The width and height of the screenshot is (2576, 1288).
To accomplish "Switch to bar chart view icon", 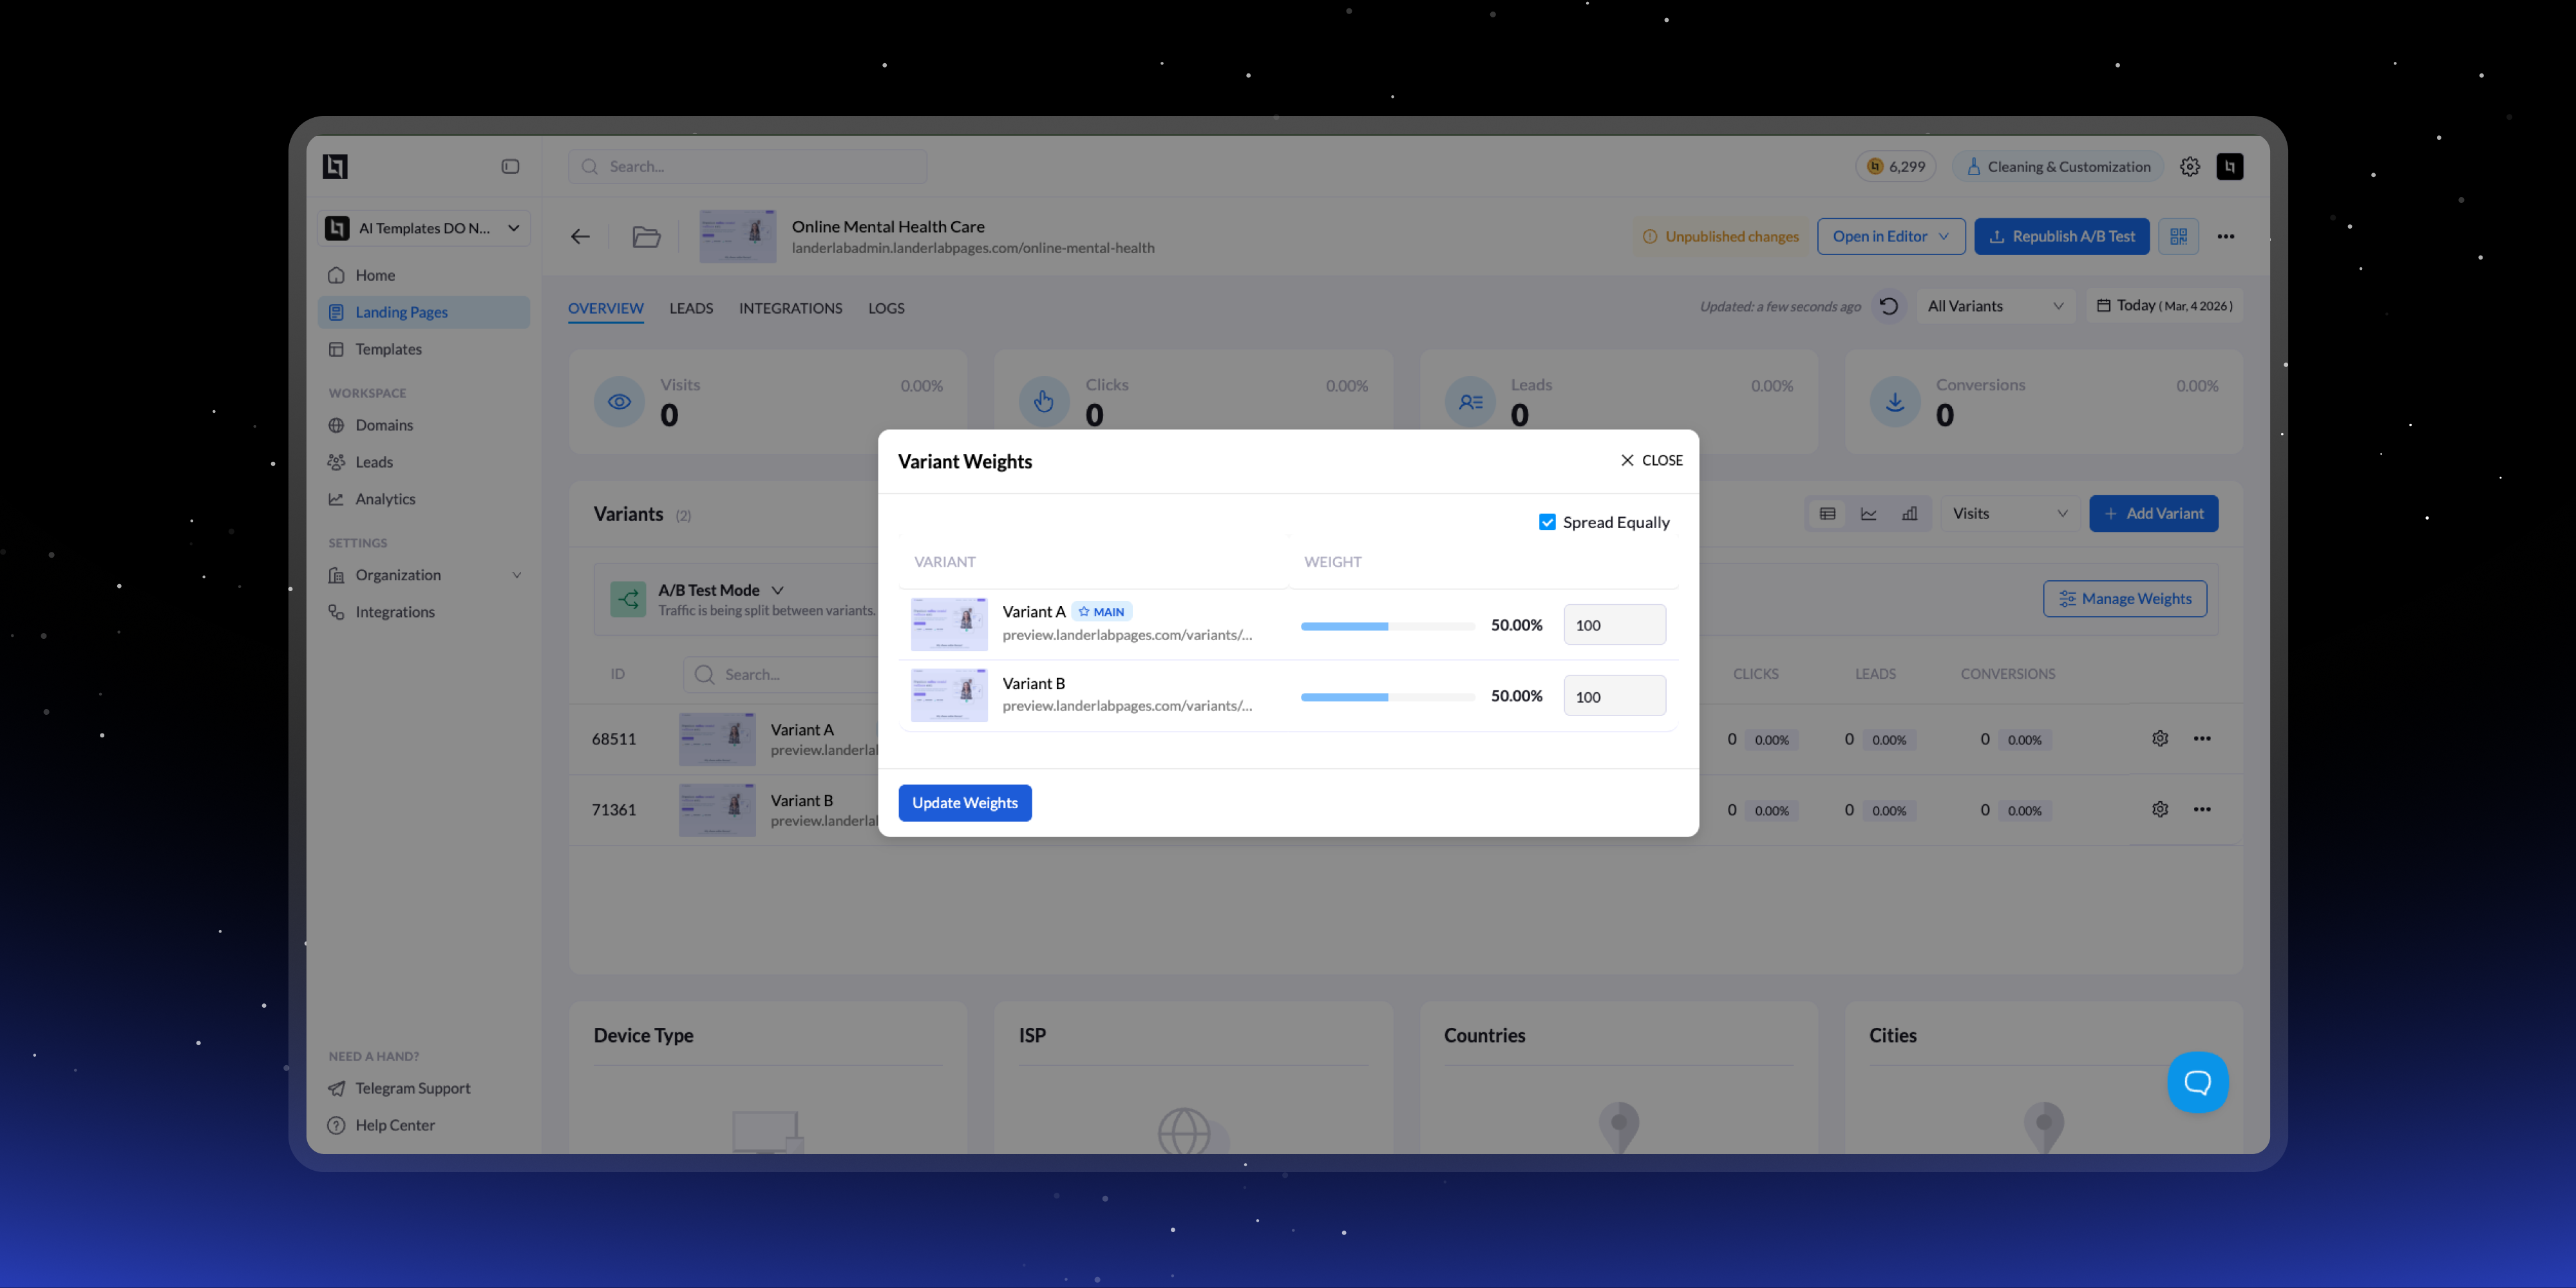I will (1909, 514).
